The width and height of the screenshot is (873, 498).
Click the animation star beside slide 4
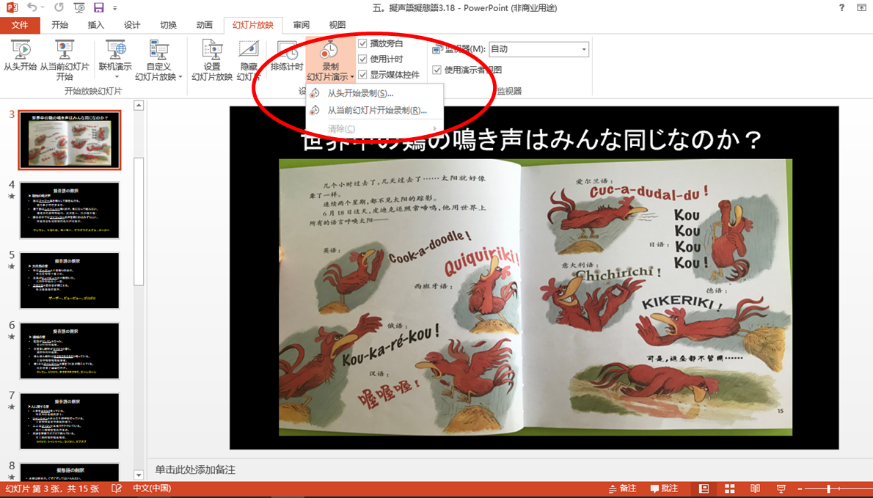pos(11,197)
